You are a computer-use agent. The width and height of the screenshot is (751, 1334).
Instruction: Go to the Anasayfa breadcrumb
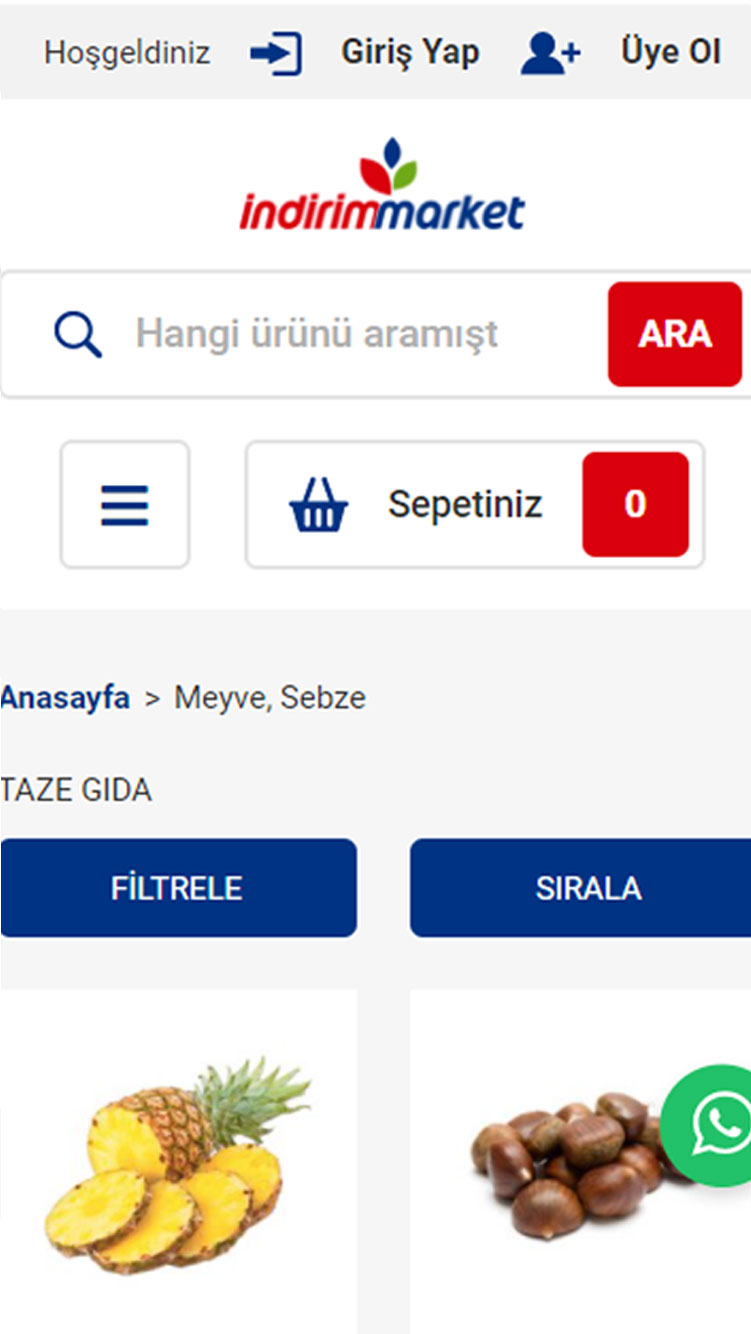click(65, 698)
